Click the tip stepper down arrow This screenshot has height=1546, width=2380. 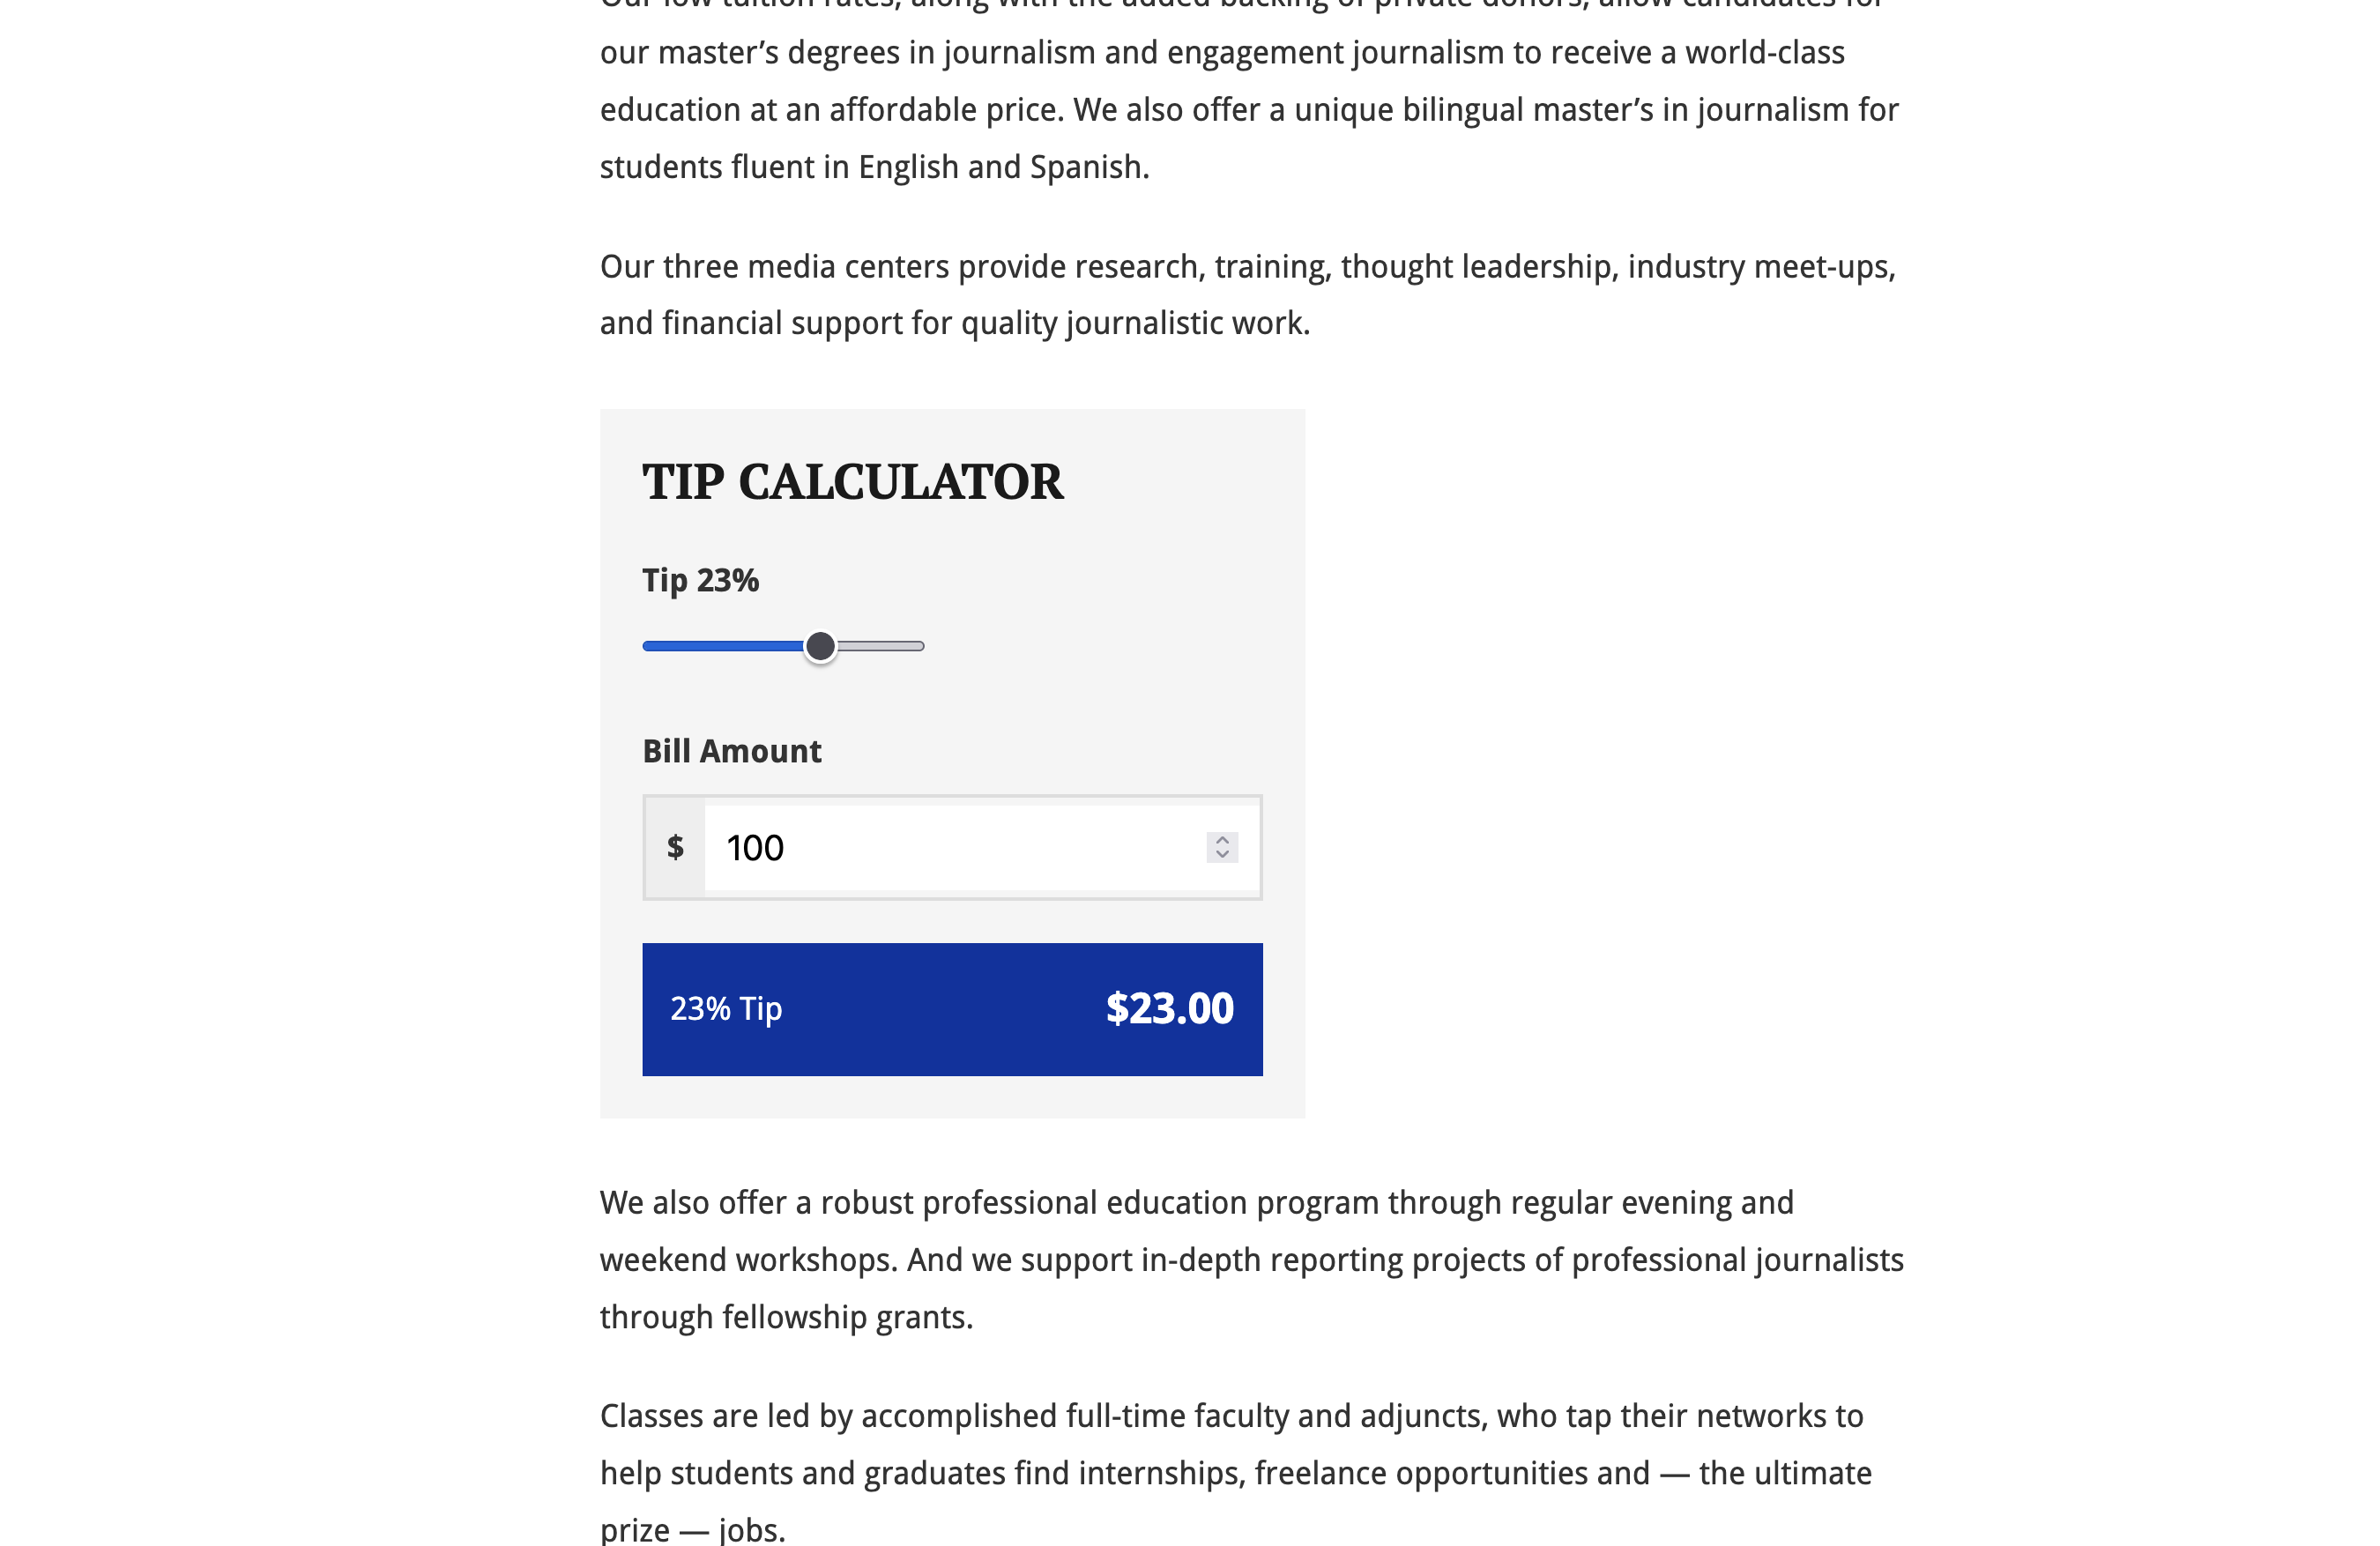point(1221,856)
